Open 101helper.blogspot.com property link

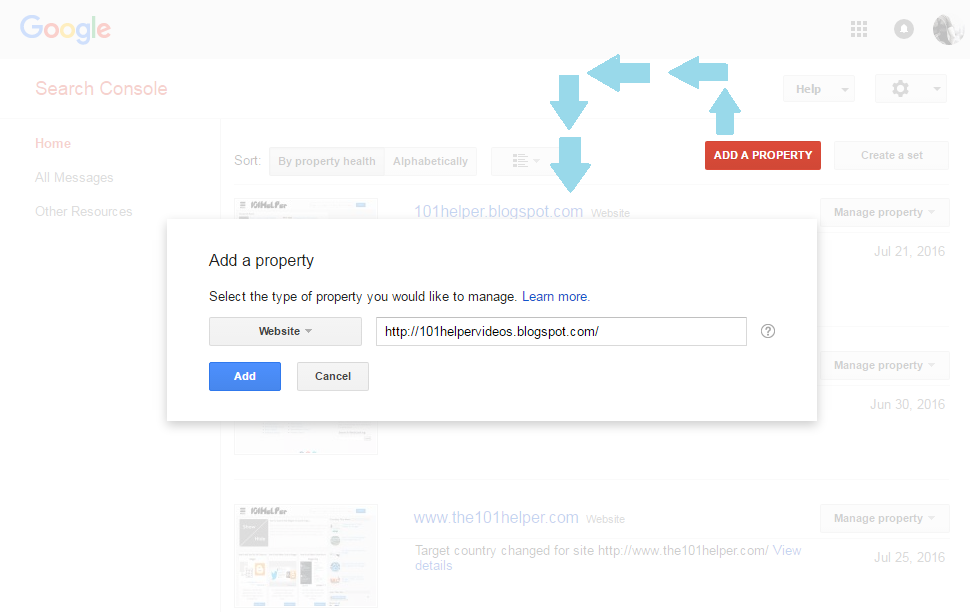coord(498,212)
